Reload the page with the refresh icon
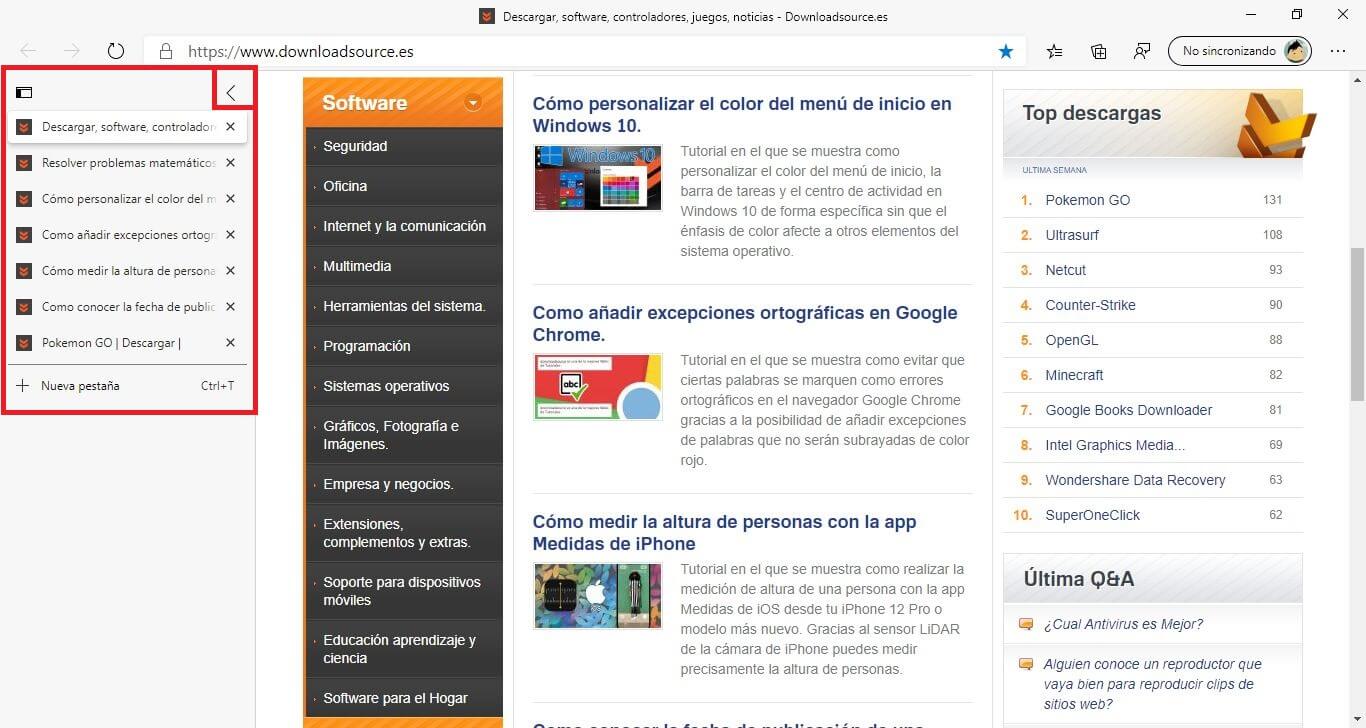 pyautogui.click(x=115, y=51)
